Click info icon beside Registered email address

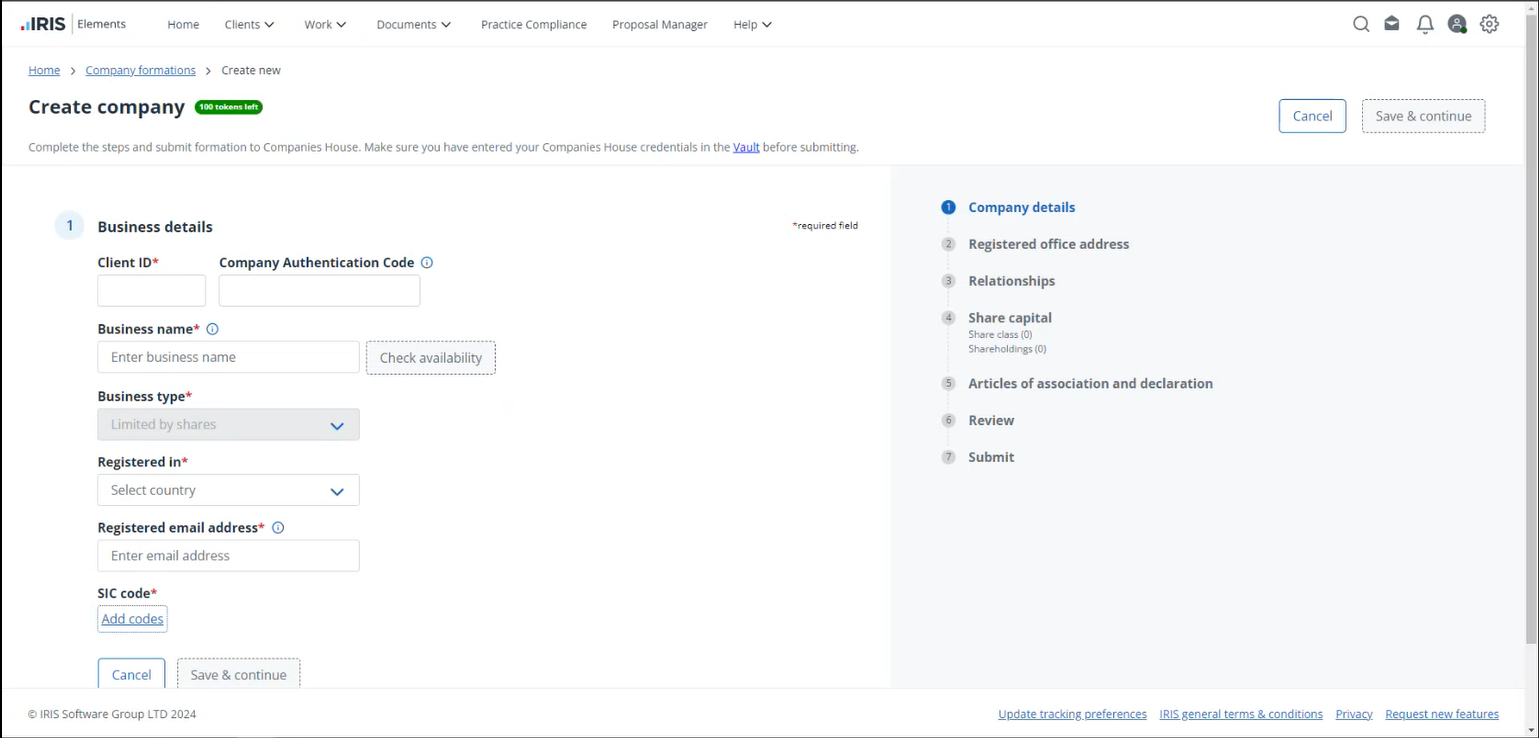point(278,528)
